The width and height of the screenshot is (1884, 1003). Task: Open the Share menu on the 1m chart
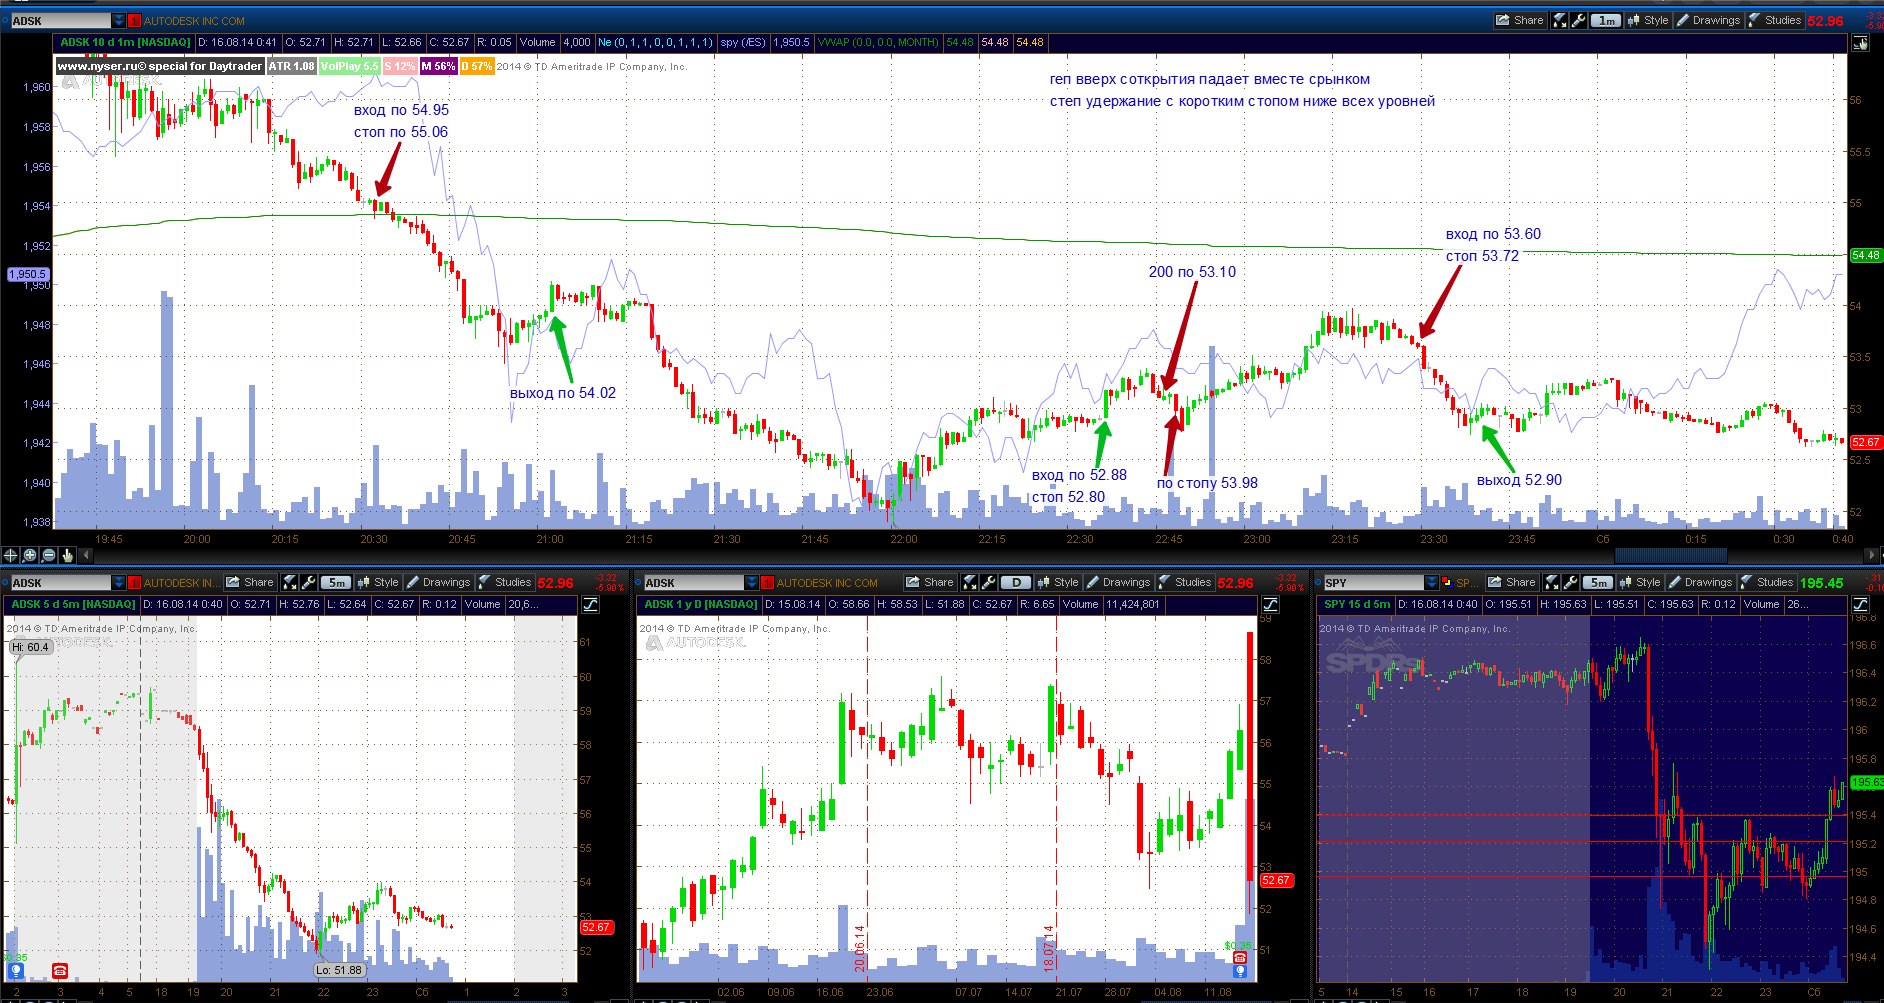coord(1520,20)
